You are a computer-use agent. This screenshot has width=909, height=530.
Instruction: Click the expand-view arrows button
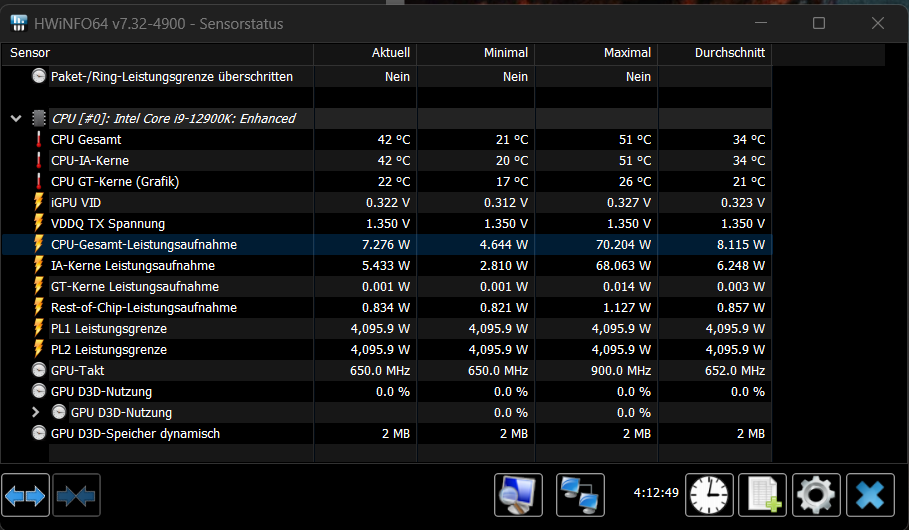point(25,495)
